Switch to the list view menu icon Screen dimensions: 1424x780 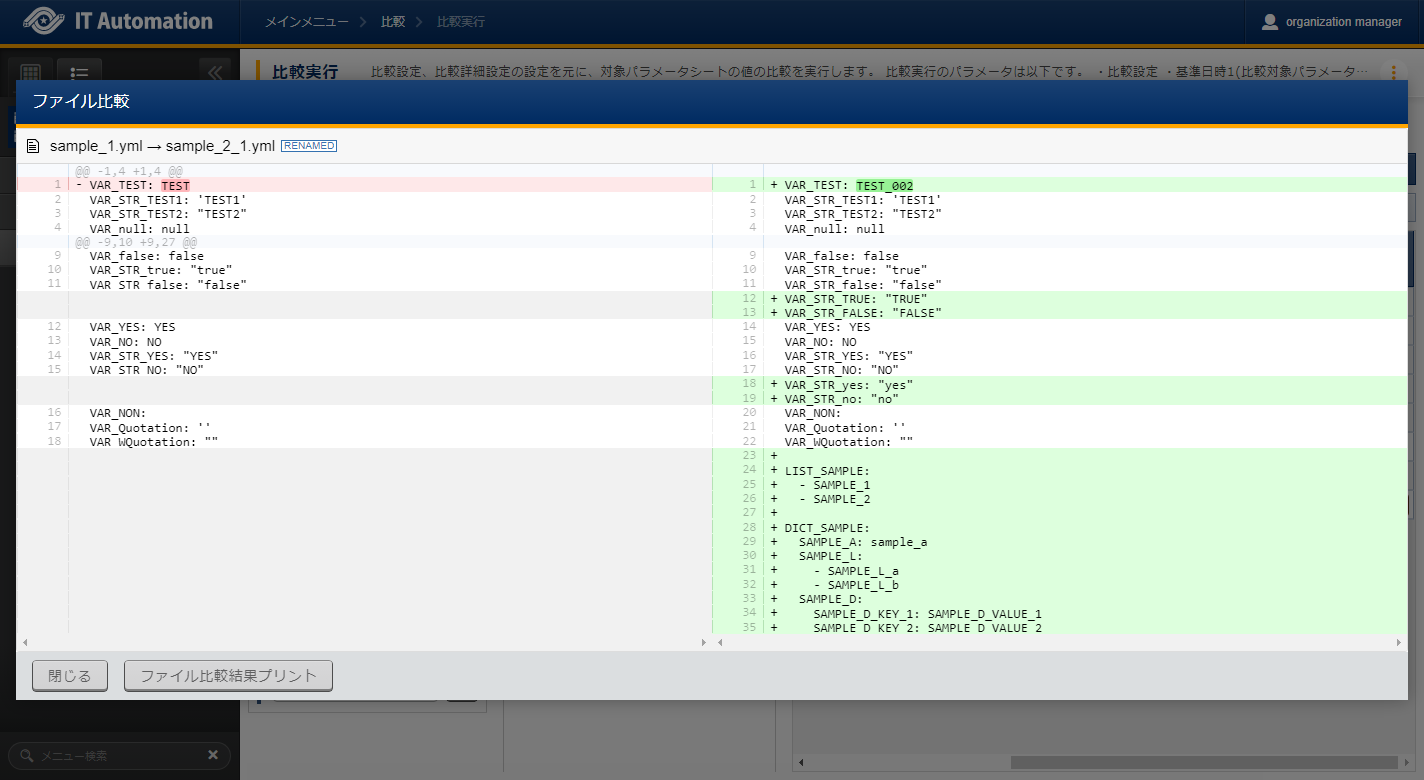[x=79, y=74]
